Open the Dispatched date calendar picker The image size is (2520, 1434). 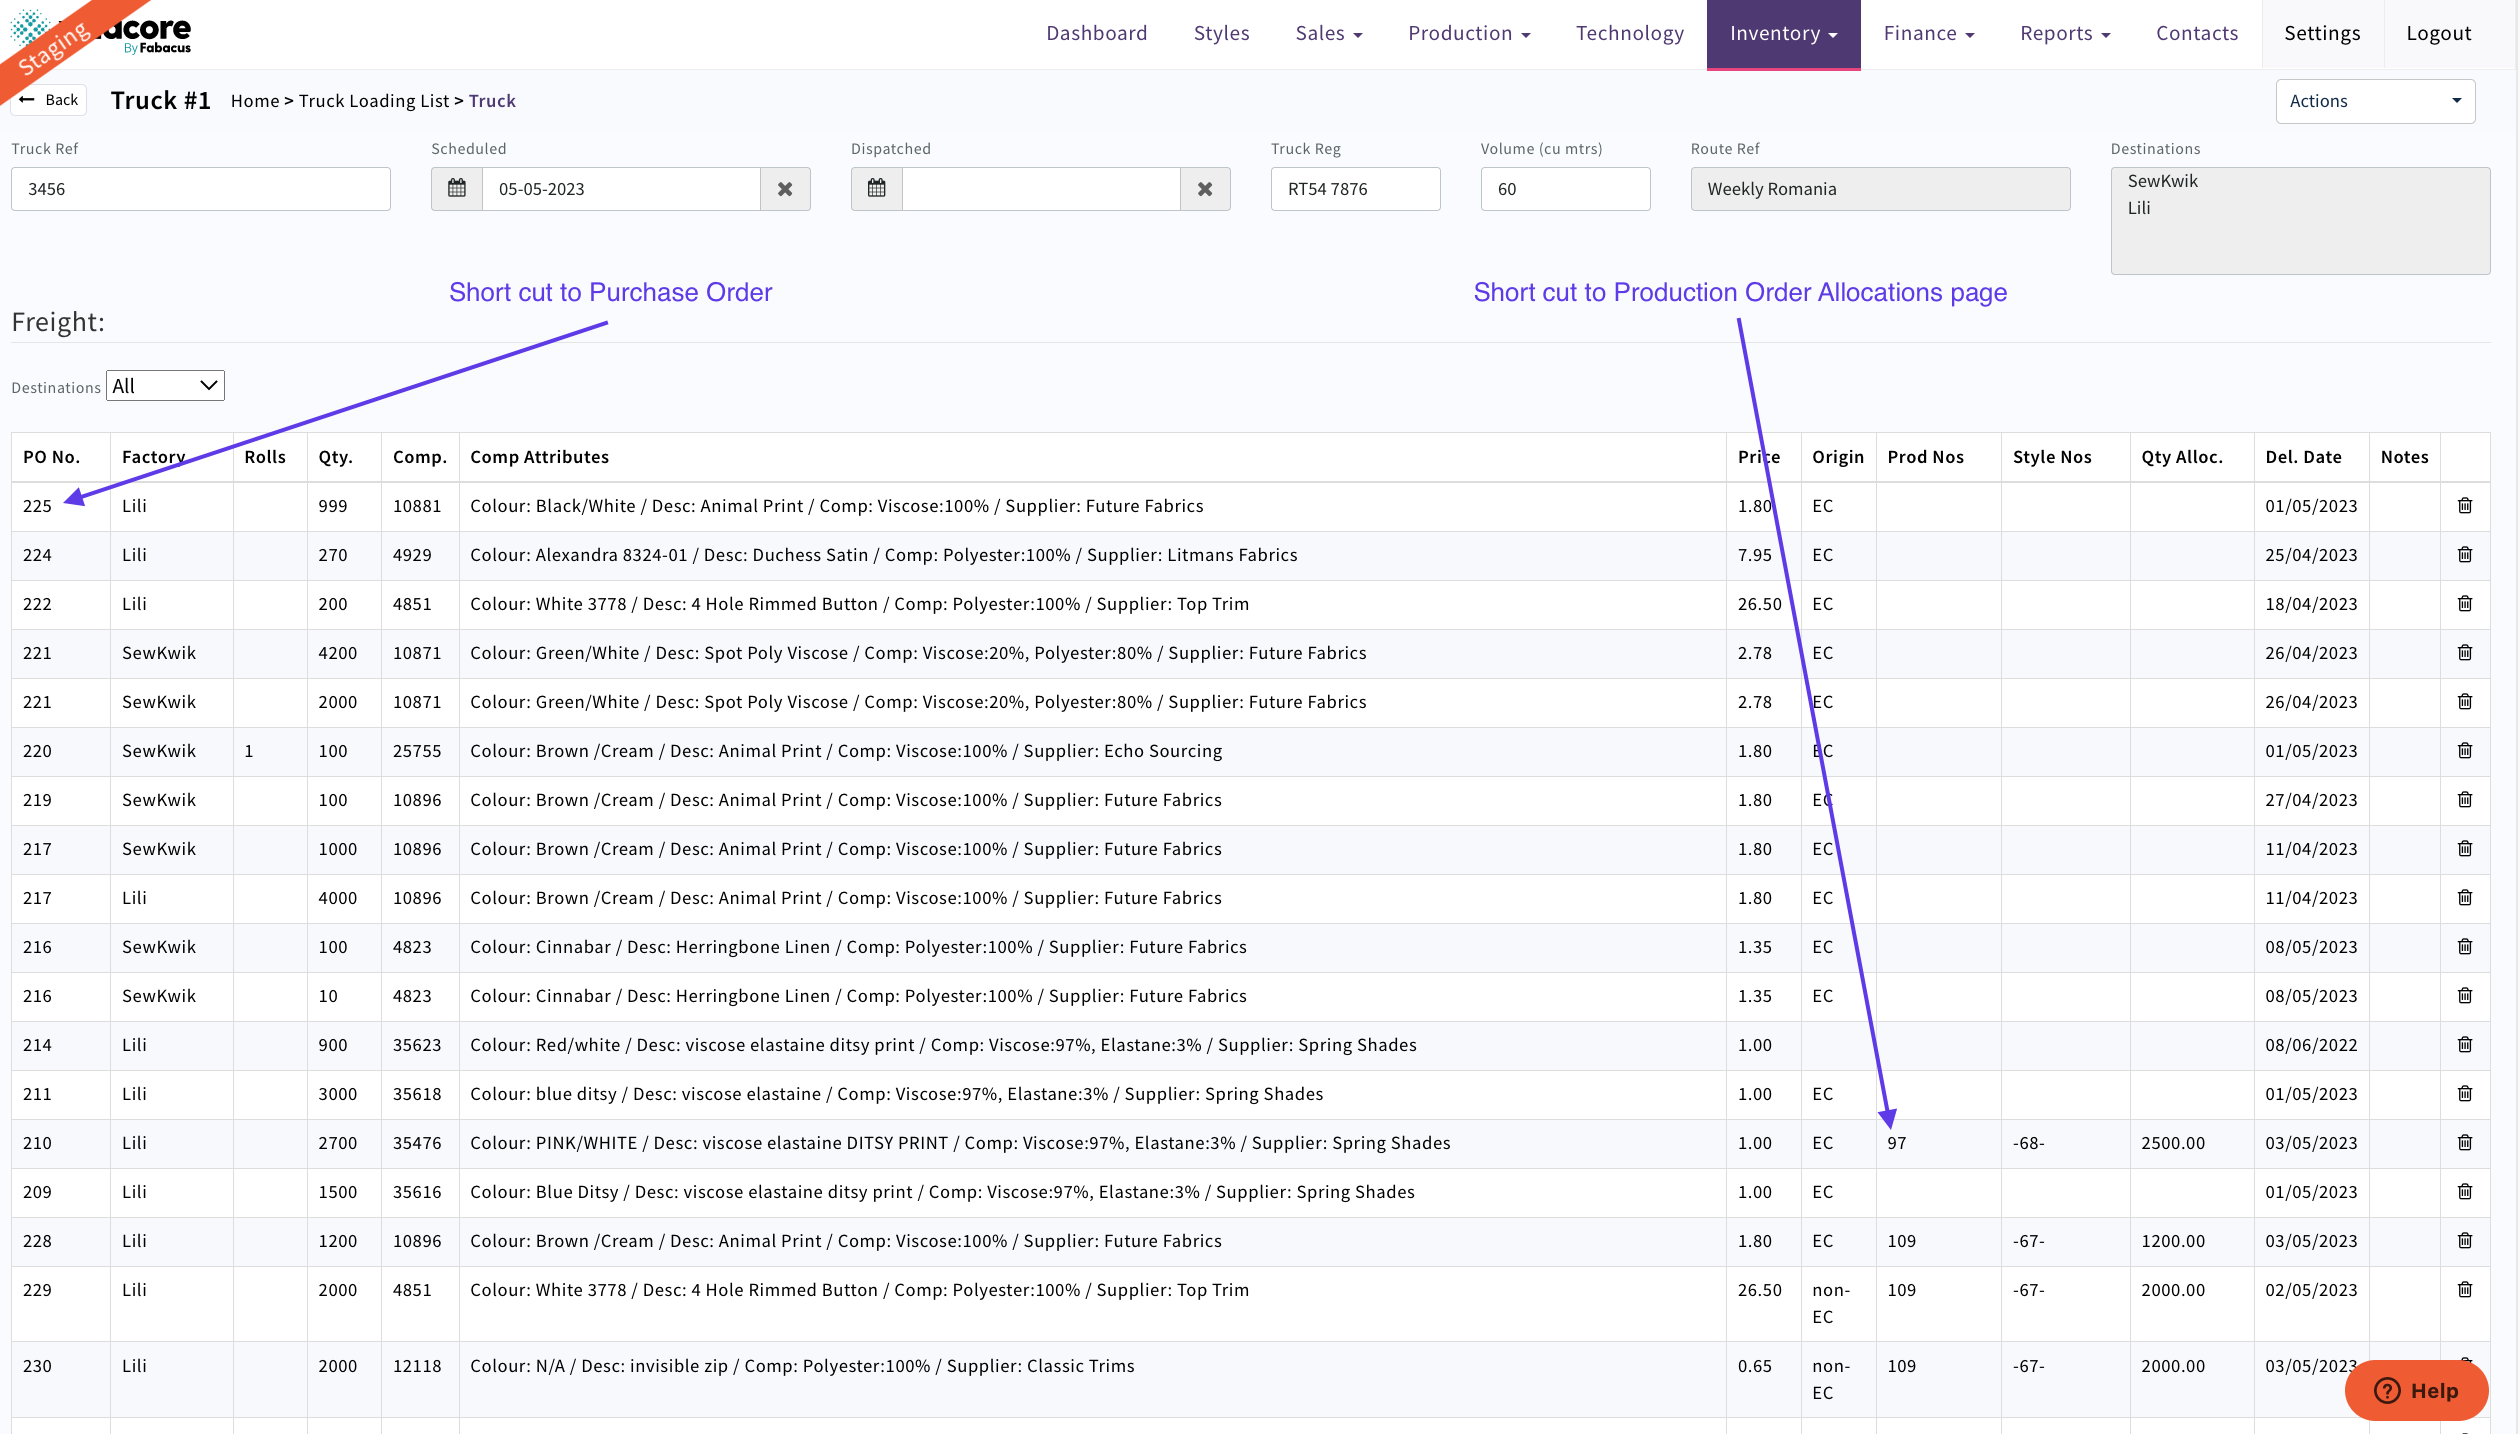[877, 189]
